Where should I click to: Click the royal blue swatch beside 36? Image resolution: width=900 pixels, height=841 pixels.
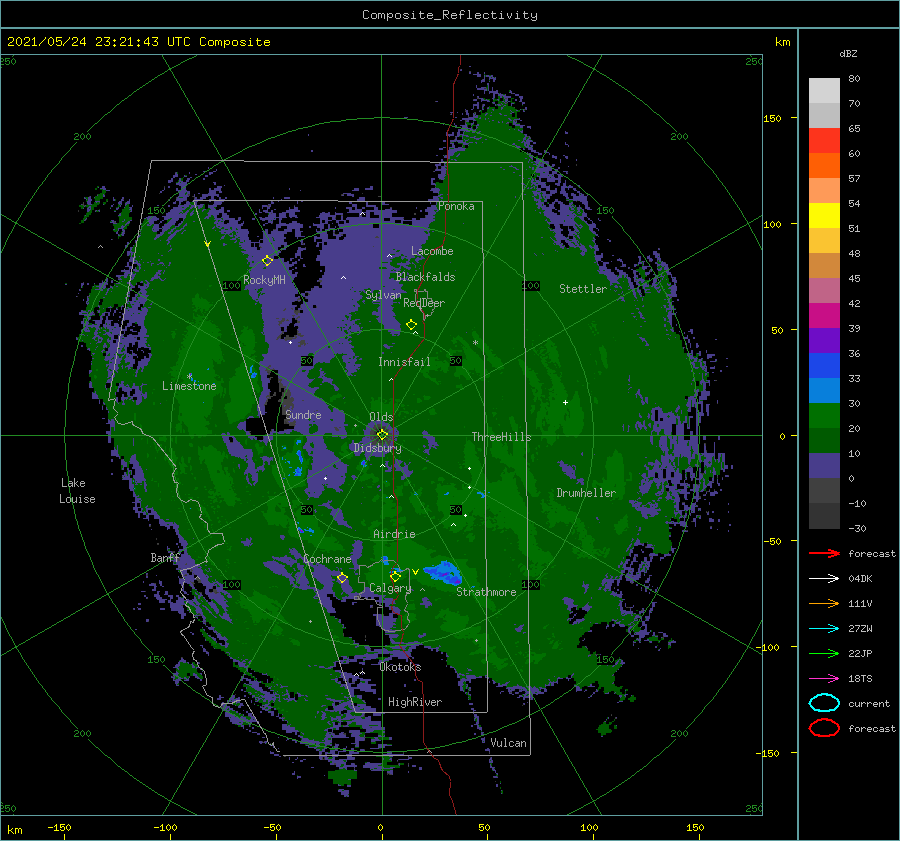tap(824, 366)
